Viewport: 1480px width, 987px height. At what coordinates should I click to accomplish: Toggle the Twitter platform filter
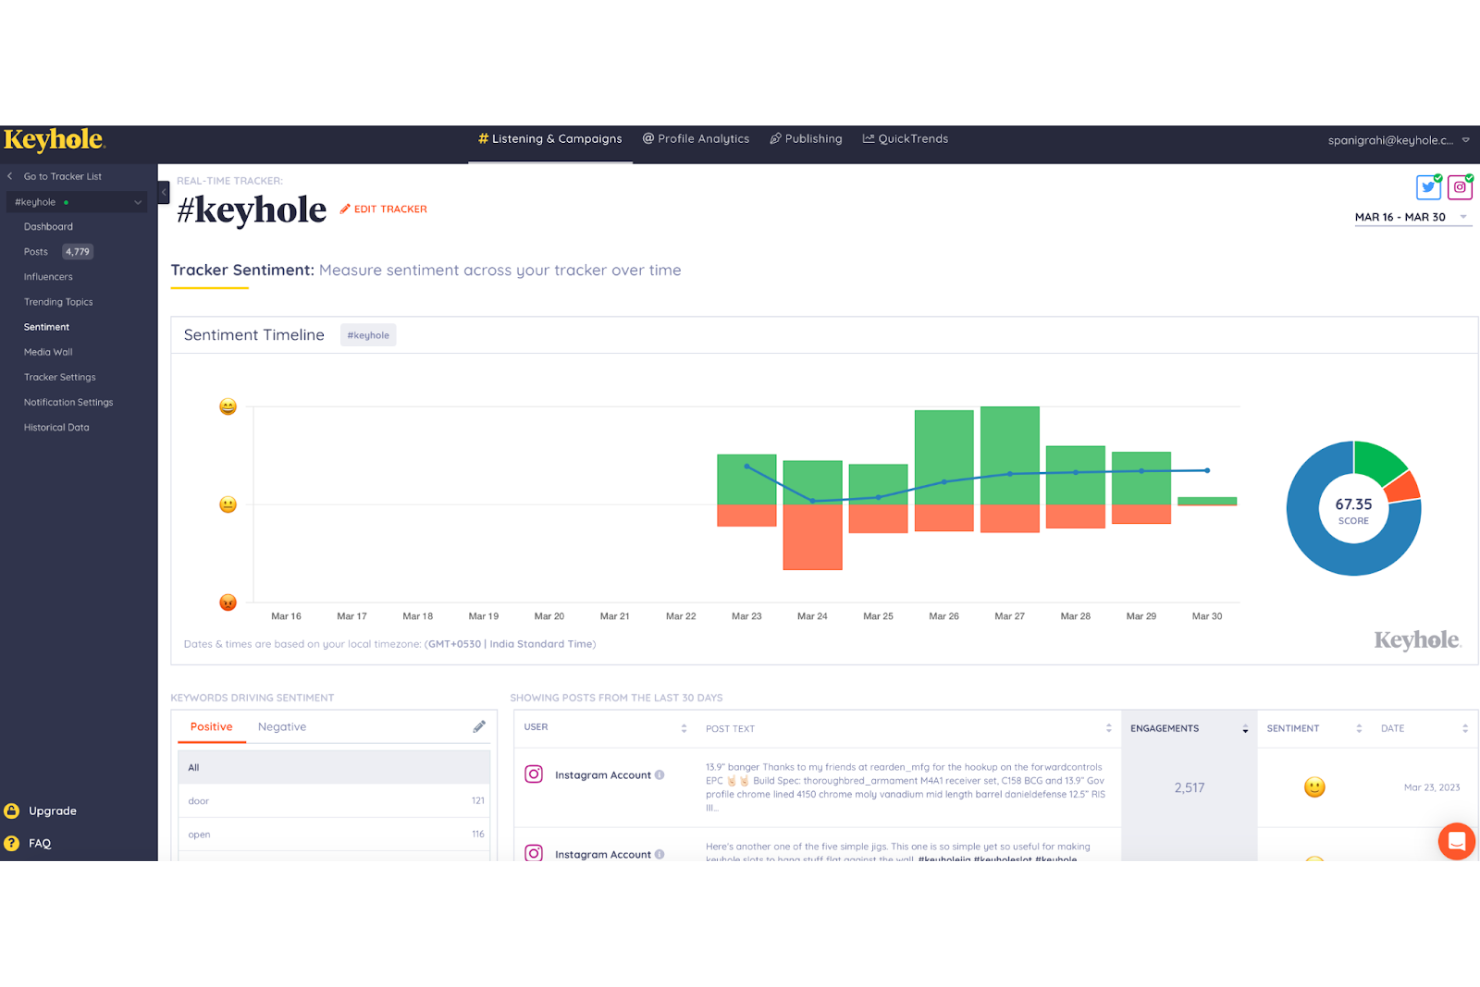(1428, 187)
